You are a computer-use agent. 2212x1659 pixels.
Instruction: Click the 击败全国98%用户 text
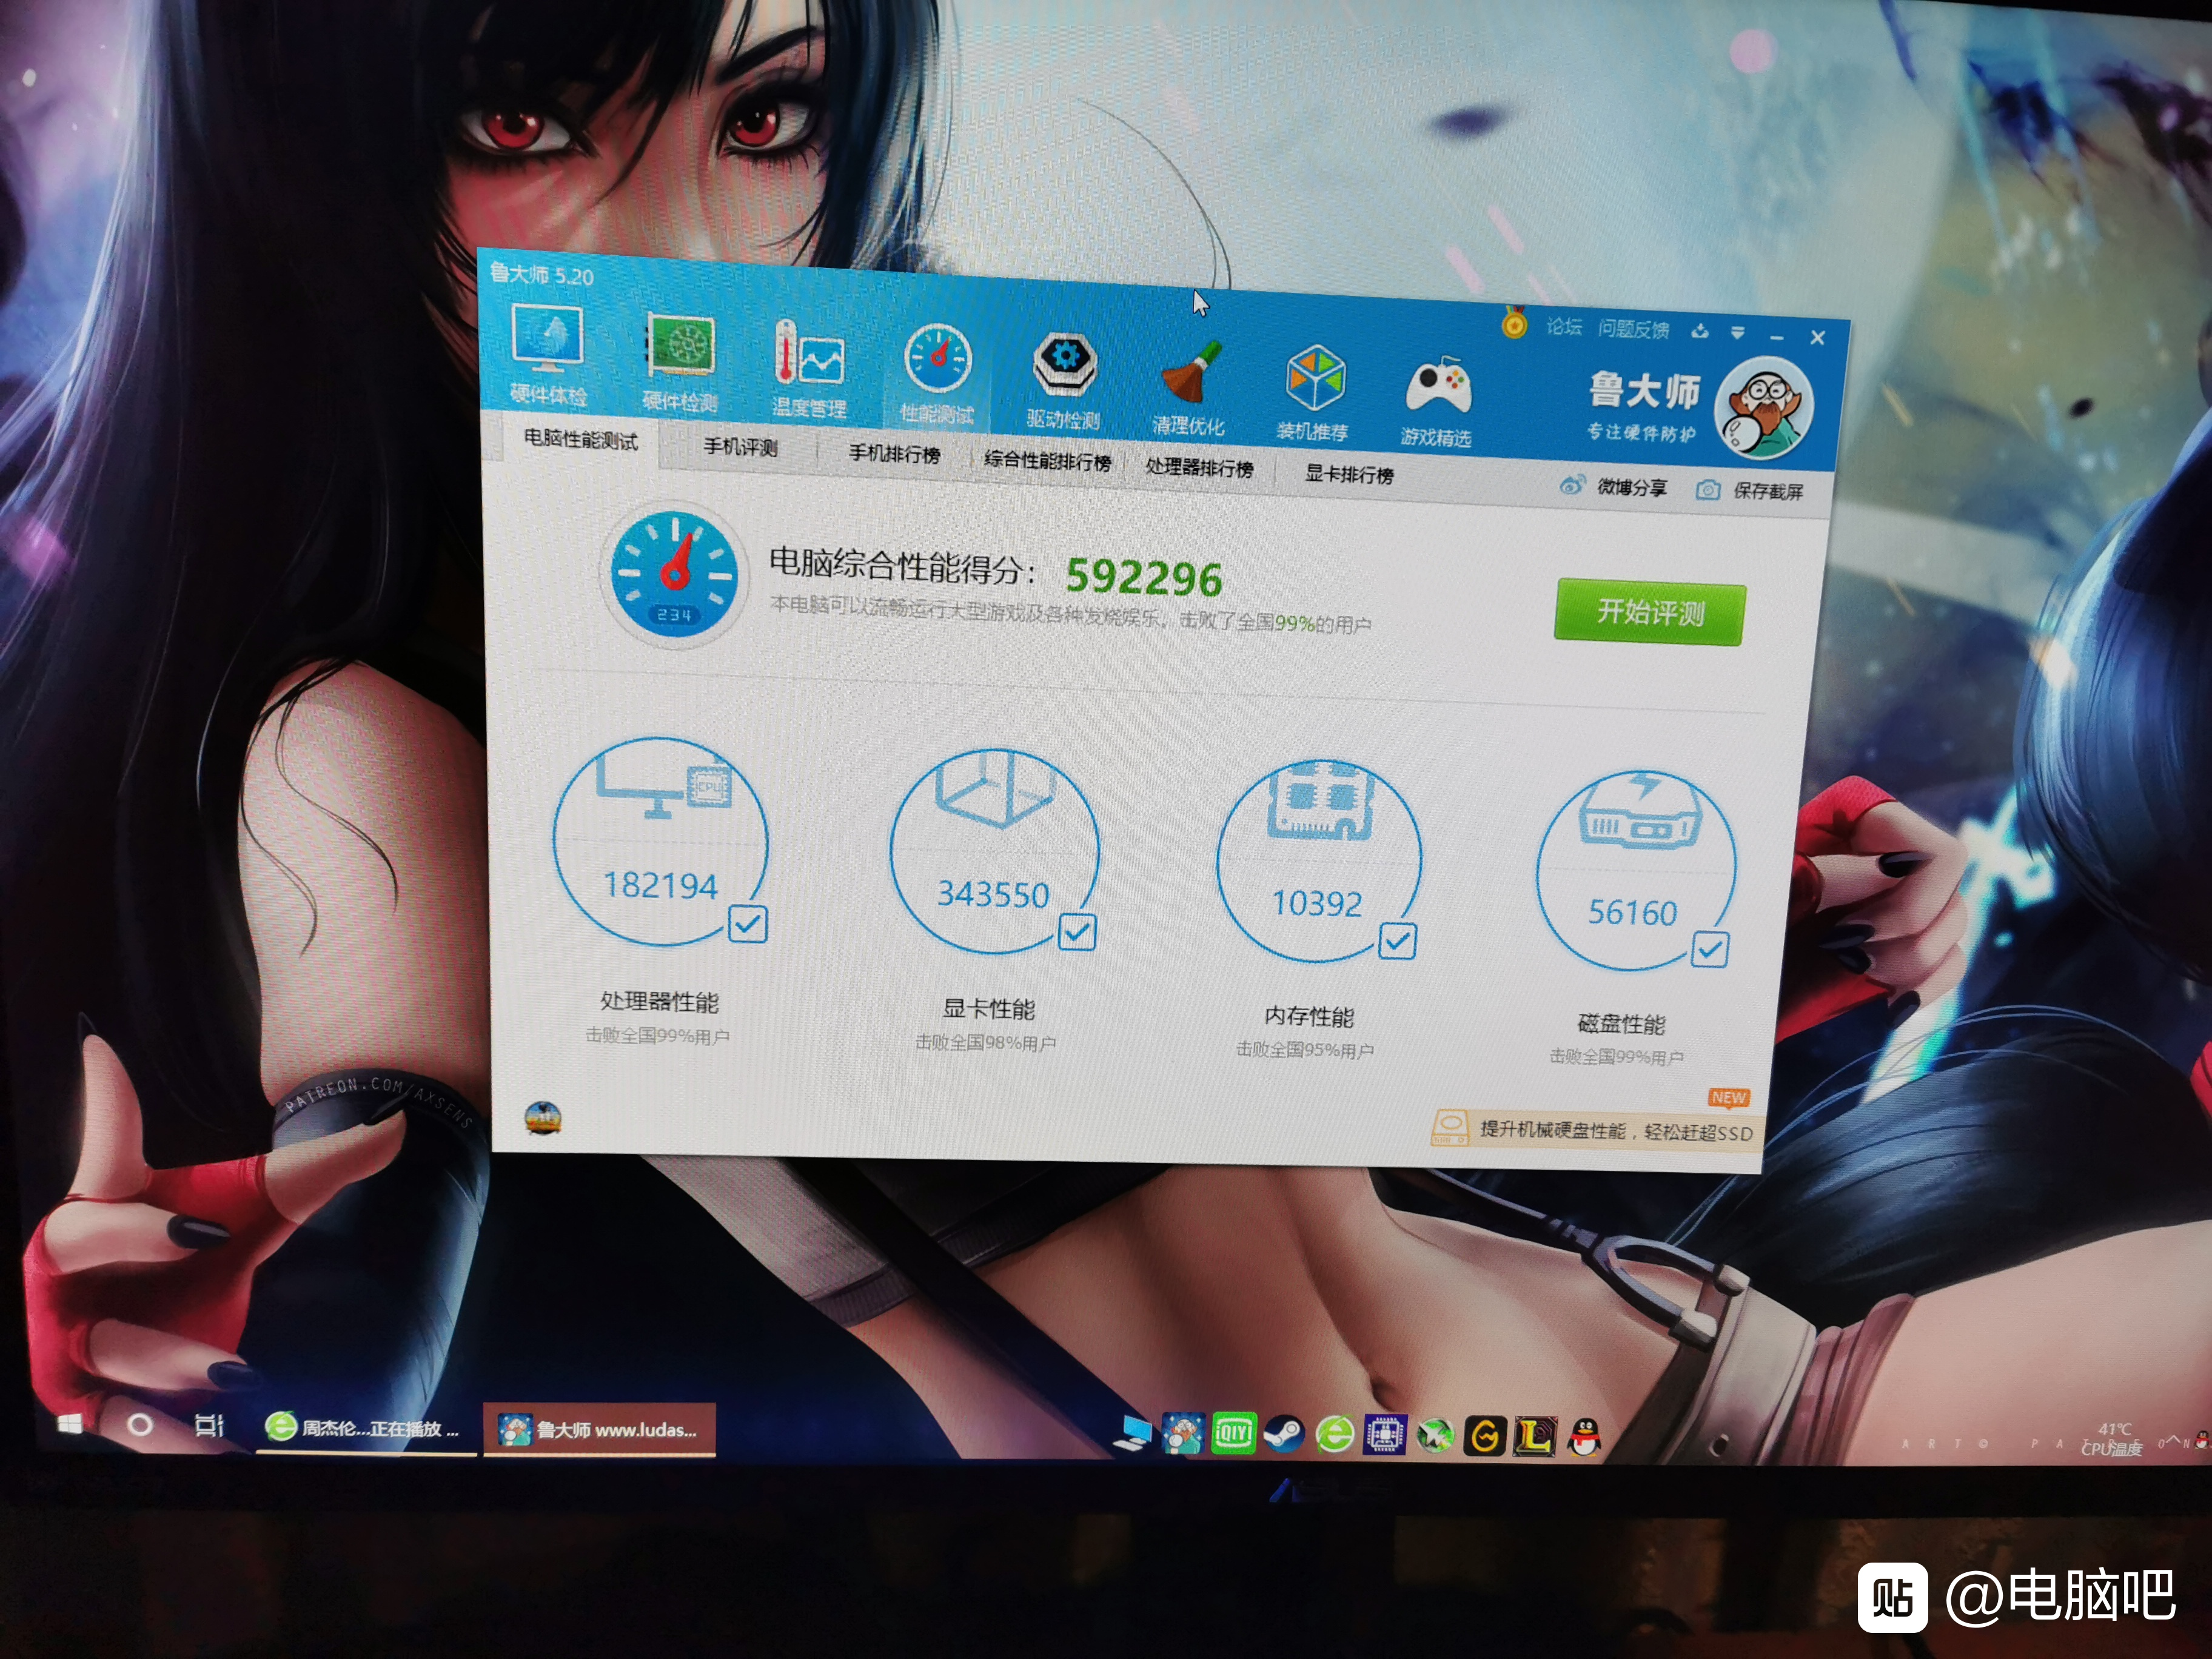click(985, 1042)
